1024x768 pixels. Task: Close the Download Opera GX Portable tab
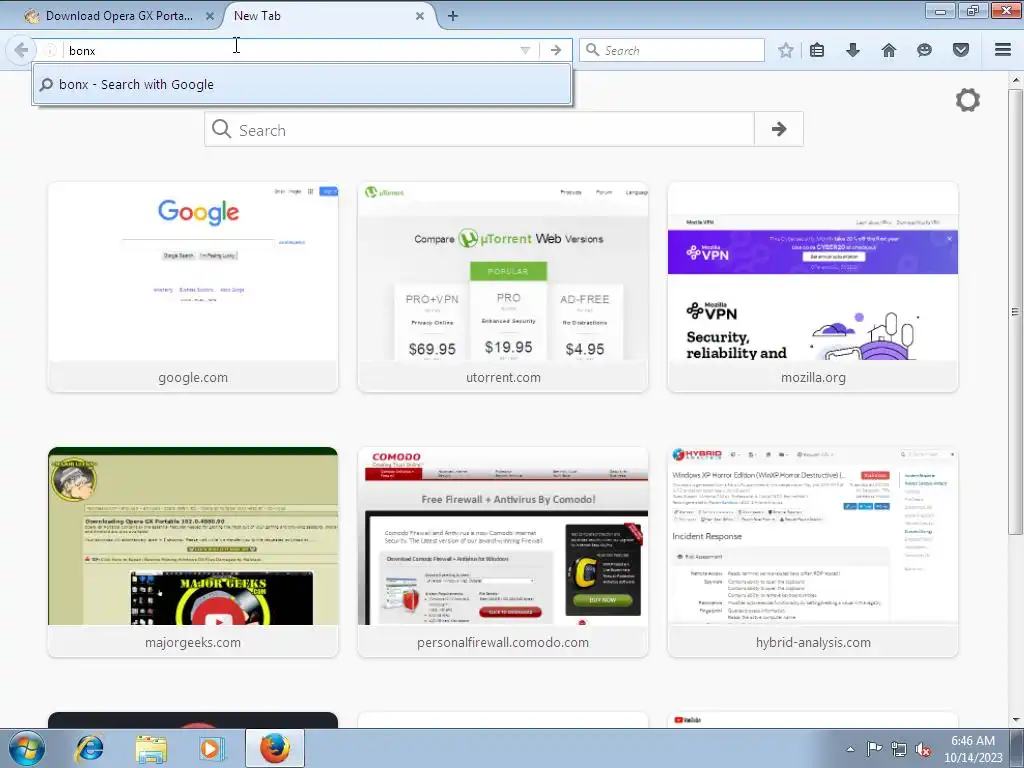coord(210,16)
